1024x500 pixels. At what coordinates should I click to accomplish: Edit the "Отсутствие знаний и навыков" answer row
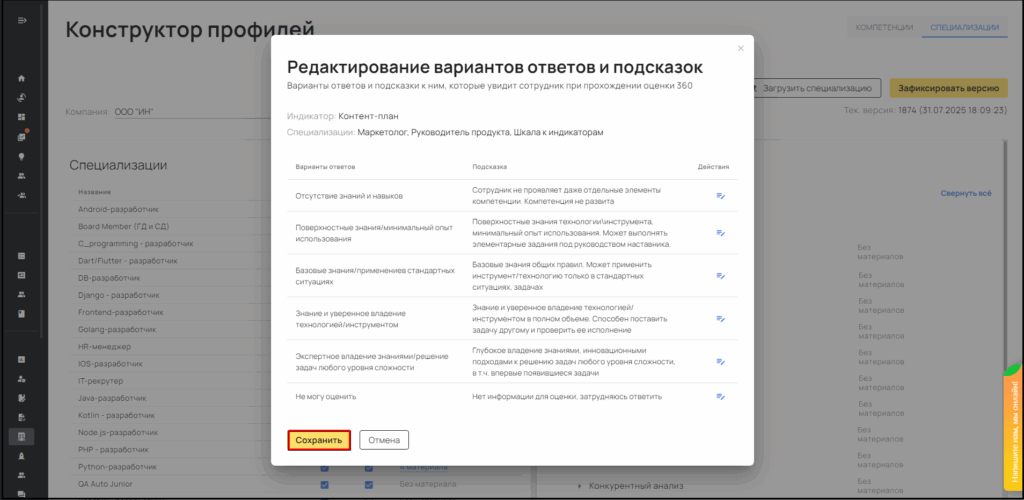pos(720,195)
